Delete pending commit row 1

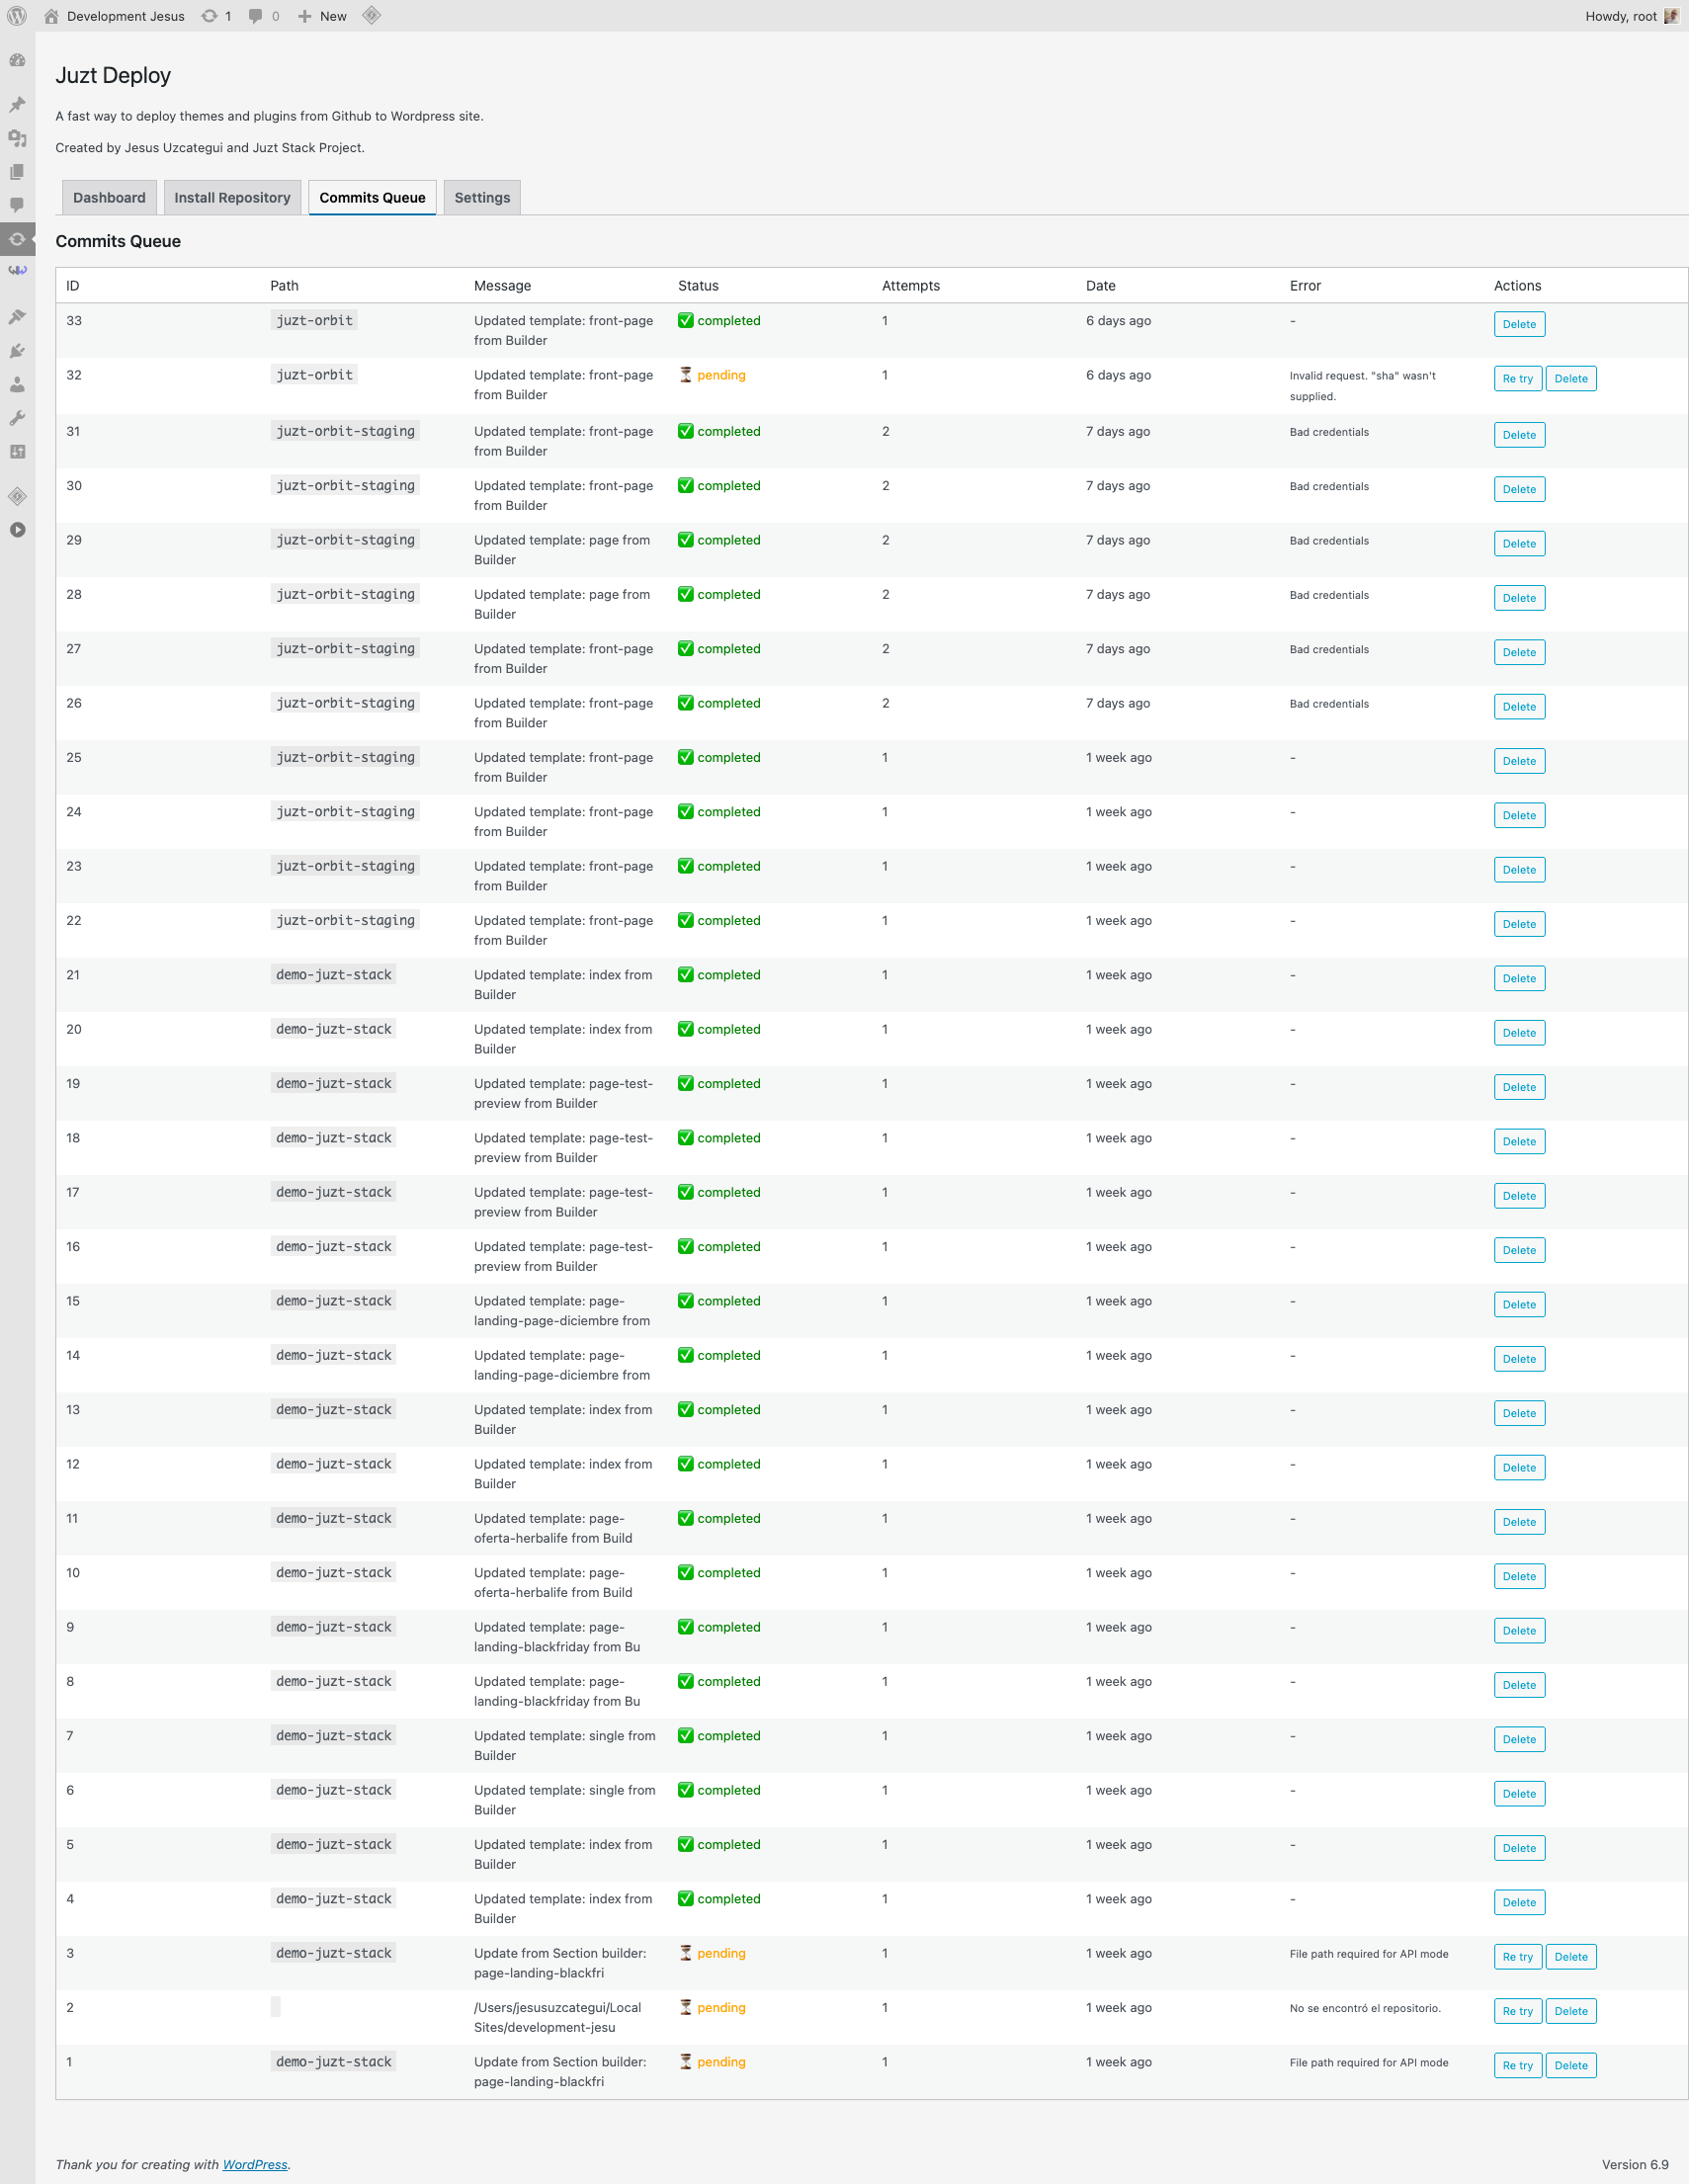pos(1570,2065)
